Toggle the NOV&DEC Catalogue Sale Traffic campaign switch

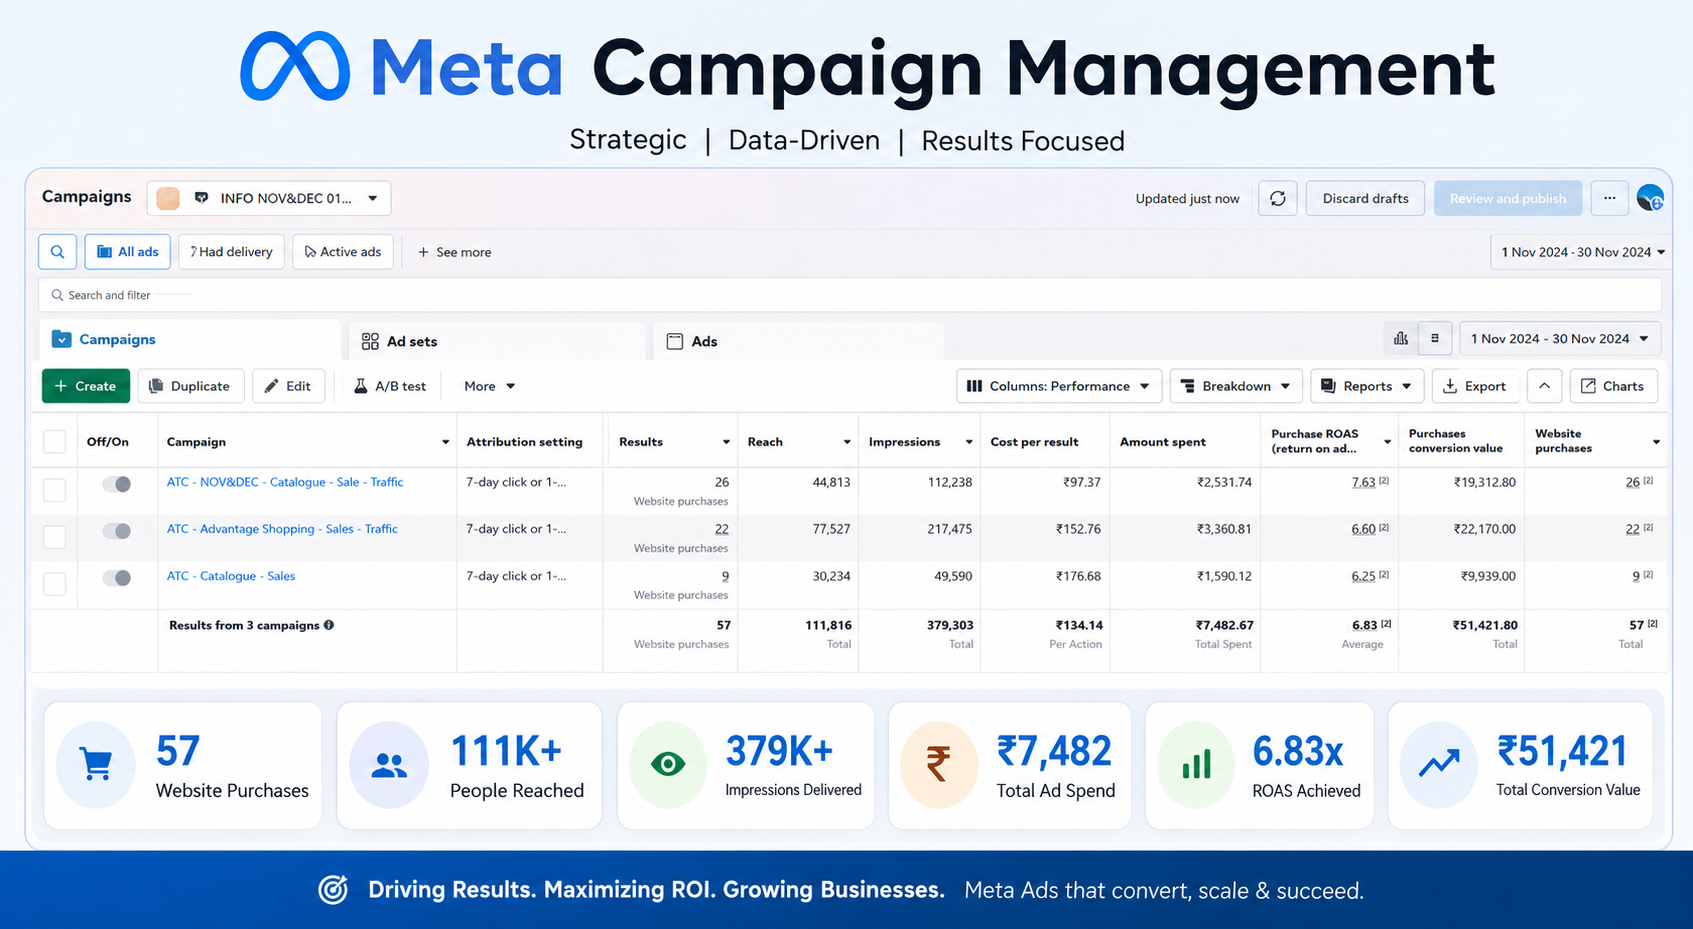(x=117, y=484)
